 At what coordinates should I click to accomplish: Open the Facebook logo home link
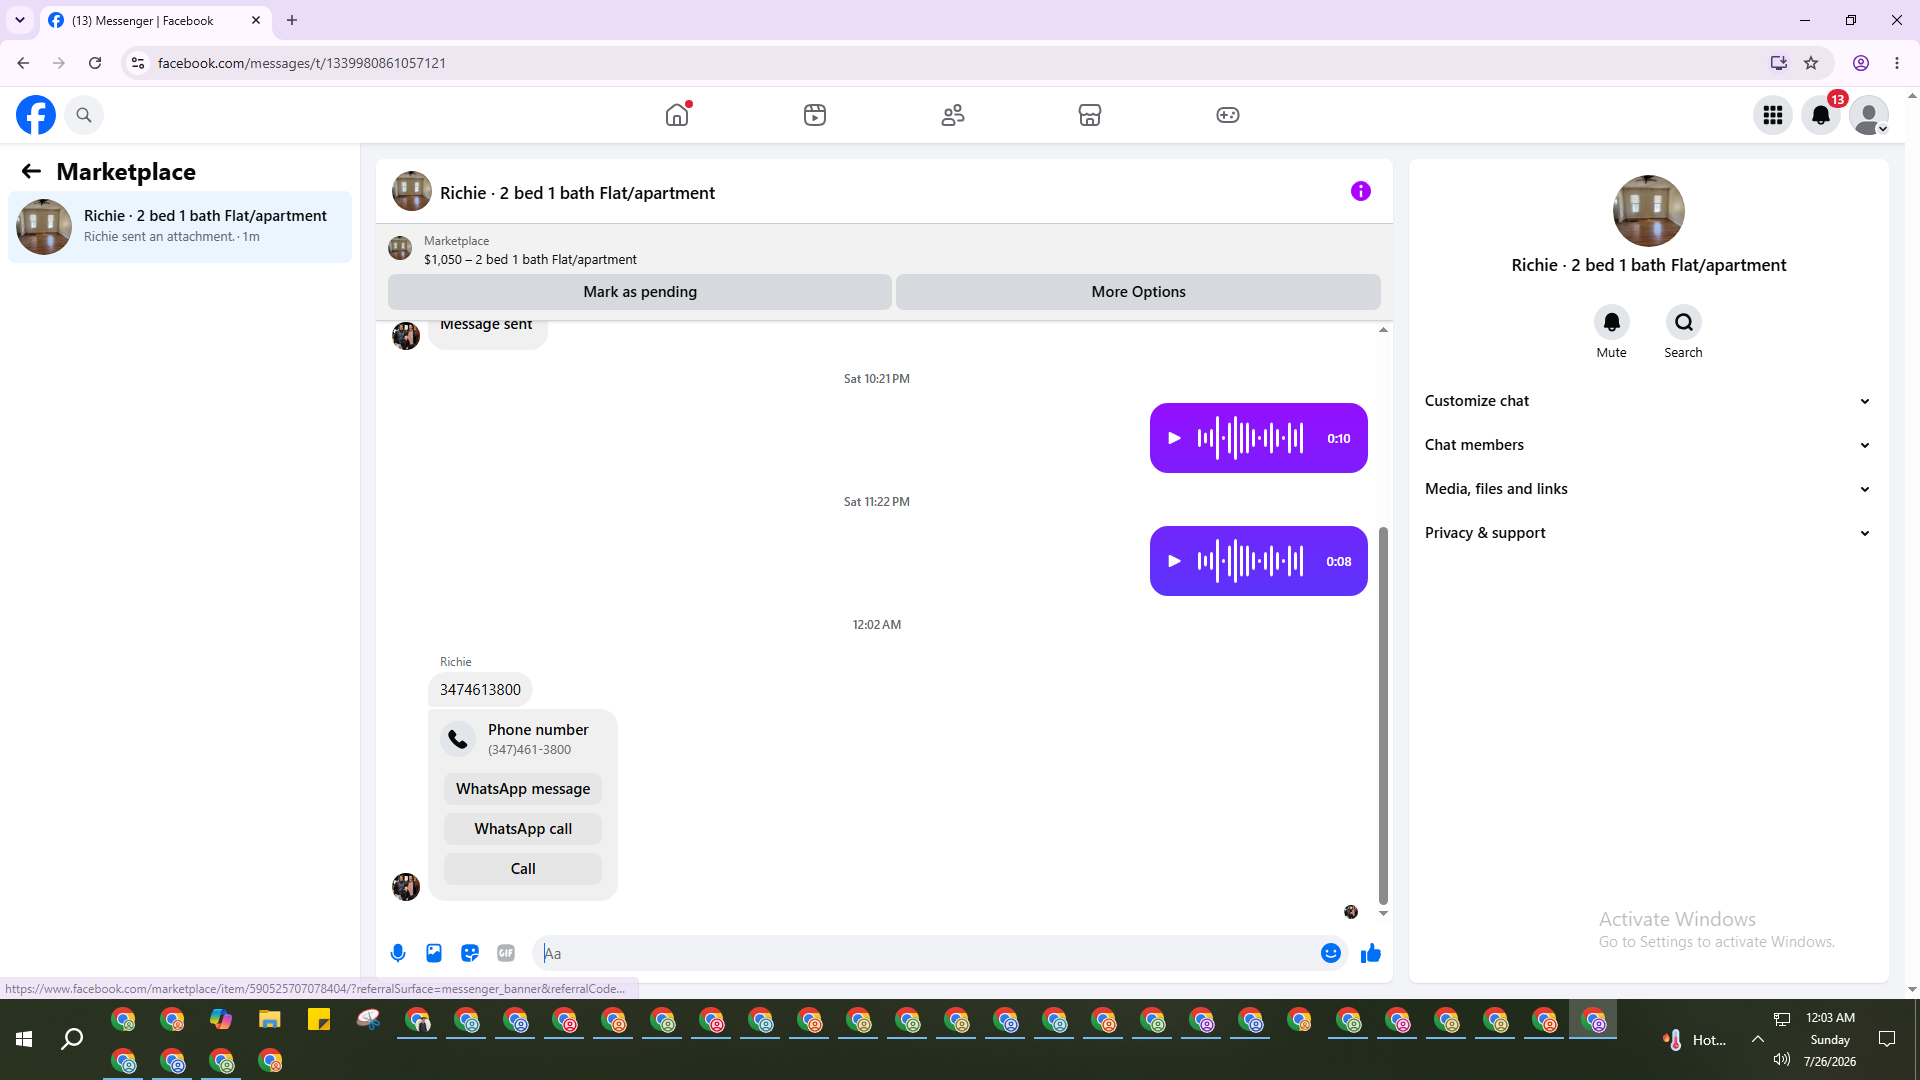[36, 115]
